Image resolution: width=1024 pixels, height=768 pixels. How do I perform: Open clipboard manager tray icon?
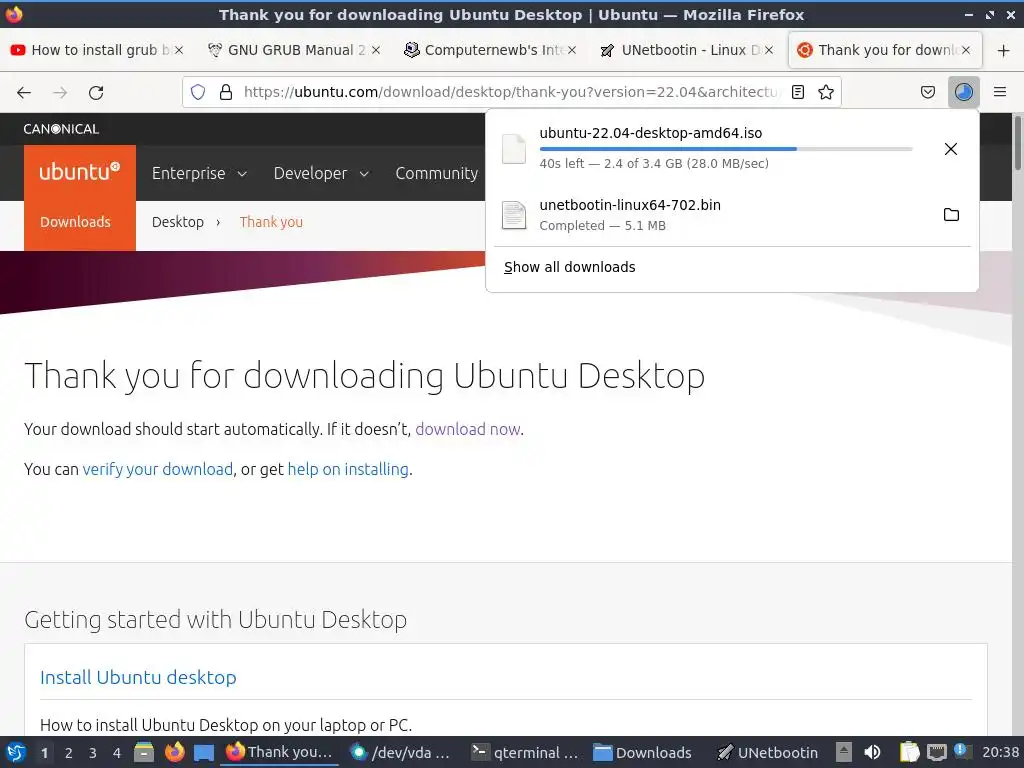click(x=909, y=752)
